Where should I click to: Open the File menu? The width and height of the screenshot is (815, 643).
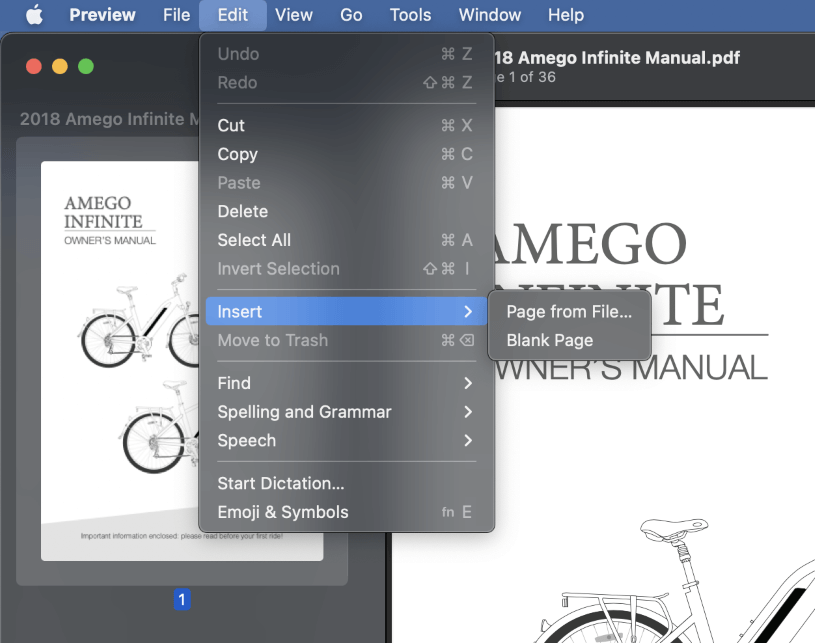176,15
